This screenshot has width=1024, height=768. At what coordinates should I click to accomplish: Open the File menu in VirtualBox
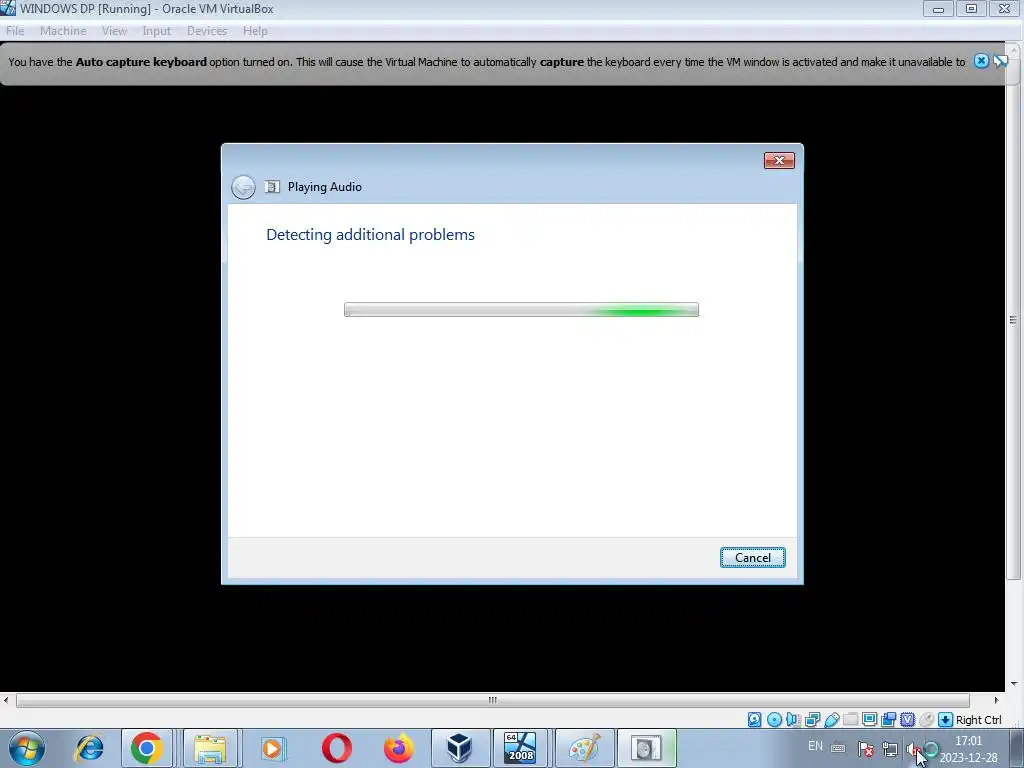pos(14,31)
